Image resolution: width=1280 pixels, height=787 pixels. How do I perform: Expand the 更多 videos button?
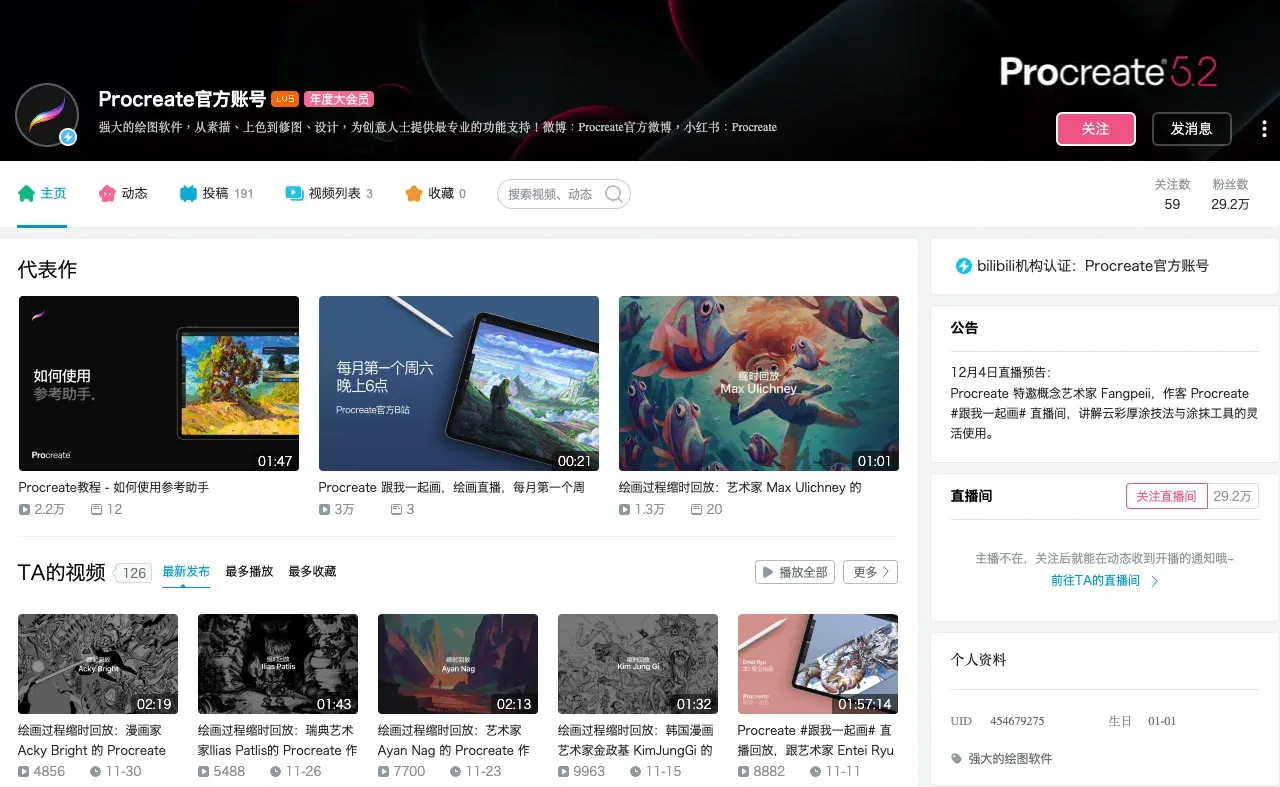click(870, 572)
